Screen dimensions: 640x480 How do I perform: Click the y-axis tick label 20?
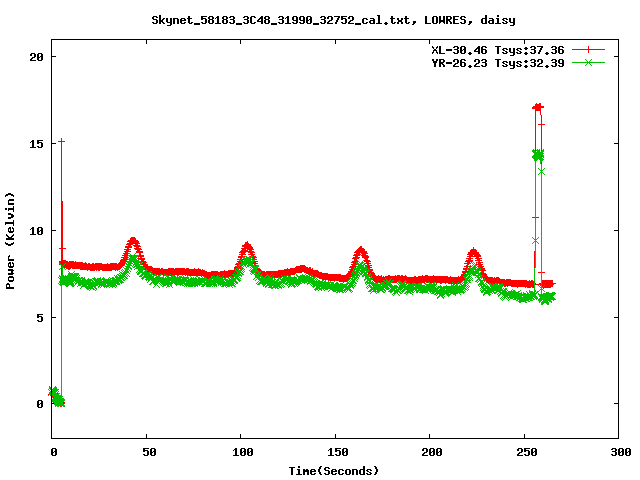36,57
